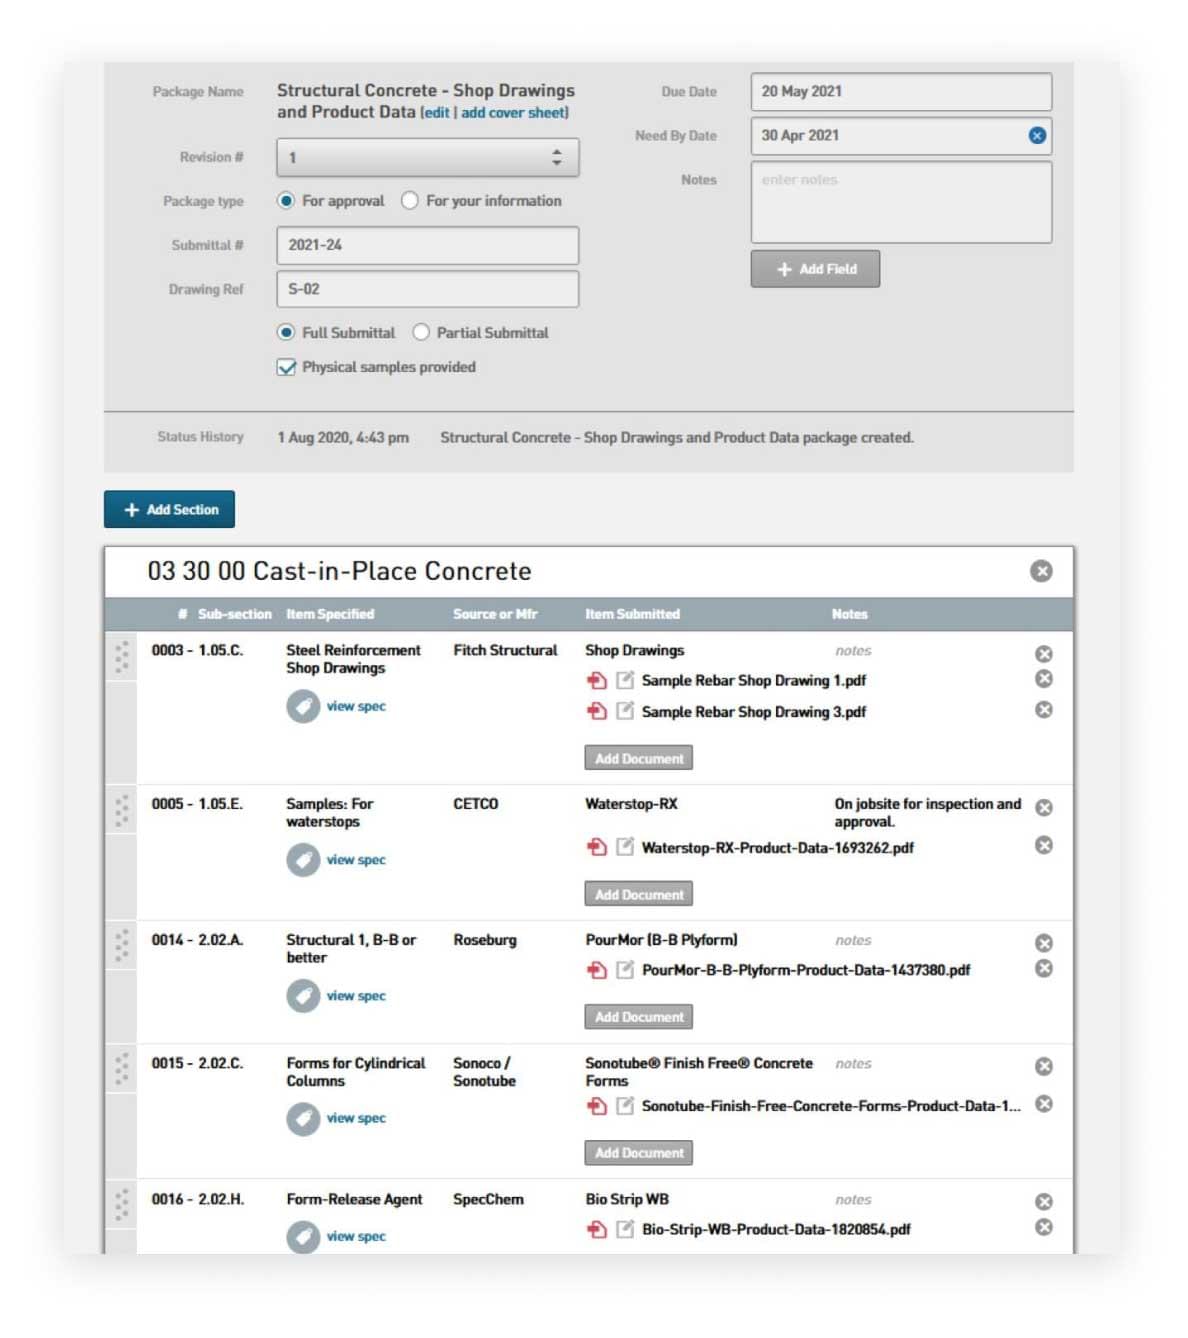Click view spec tag icon for Steel Reinforcement
This screenshot has width=1188, height=1338.
(x=302, y=706)
